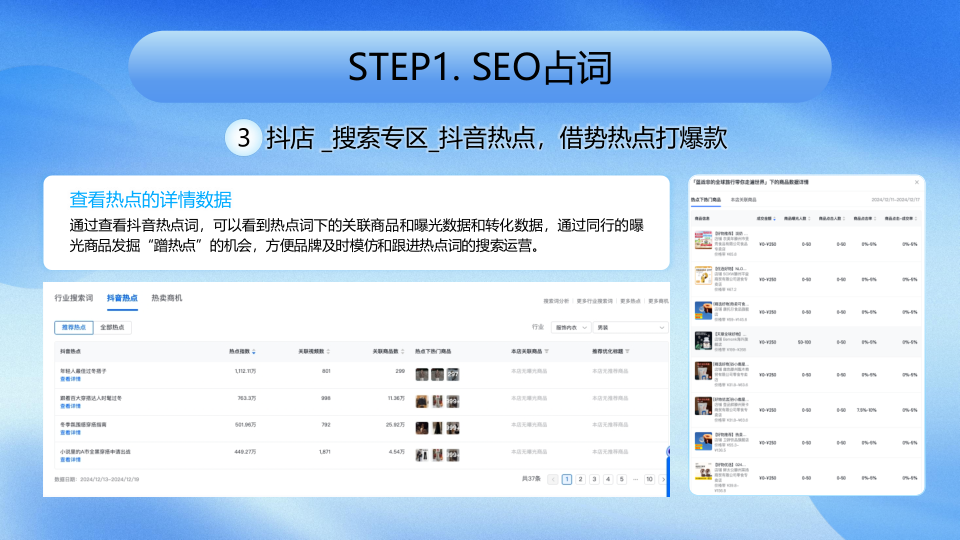Viewport: 960px width, 540px height.
Task: Click the 更多热点 link
Action: coord(630,301)
